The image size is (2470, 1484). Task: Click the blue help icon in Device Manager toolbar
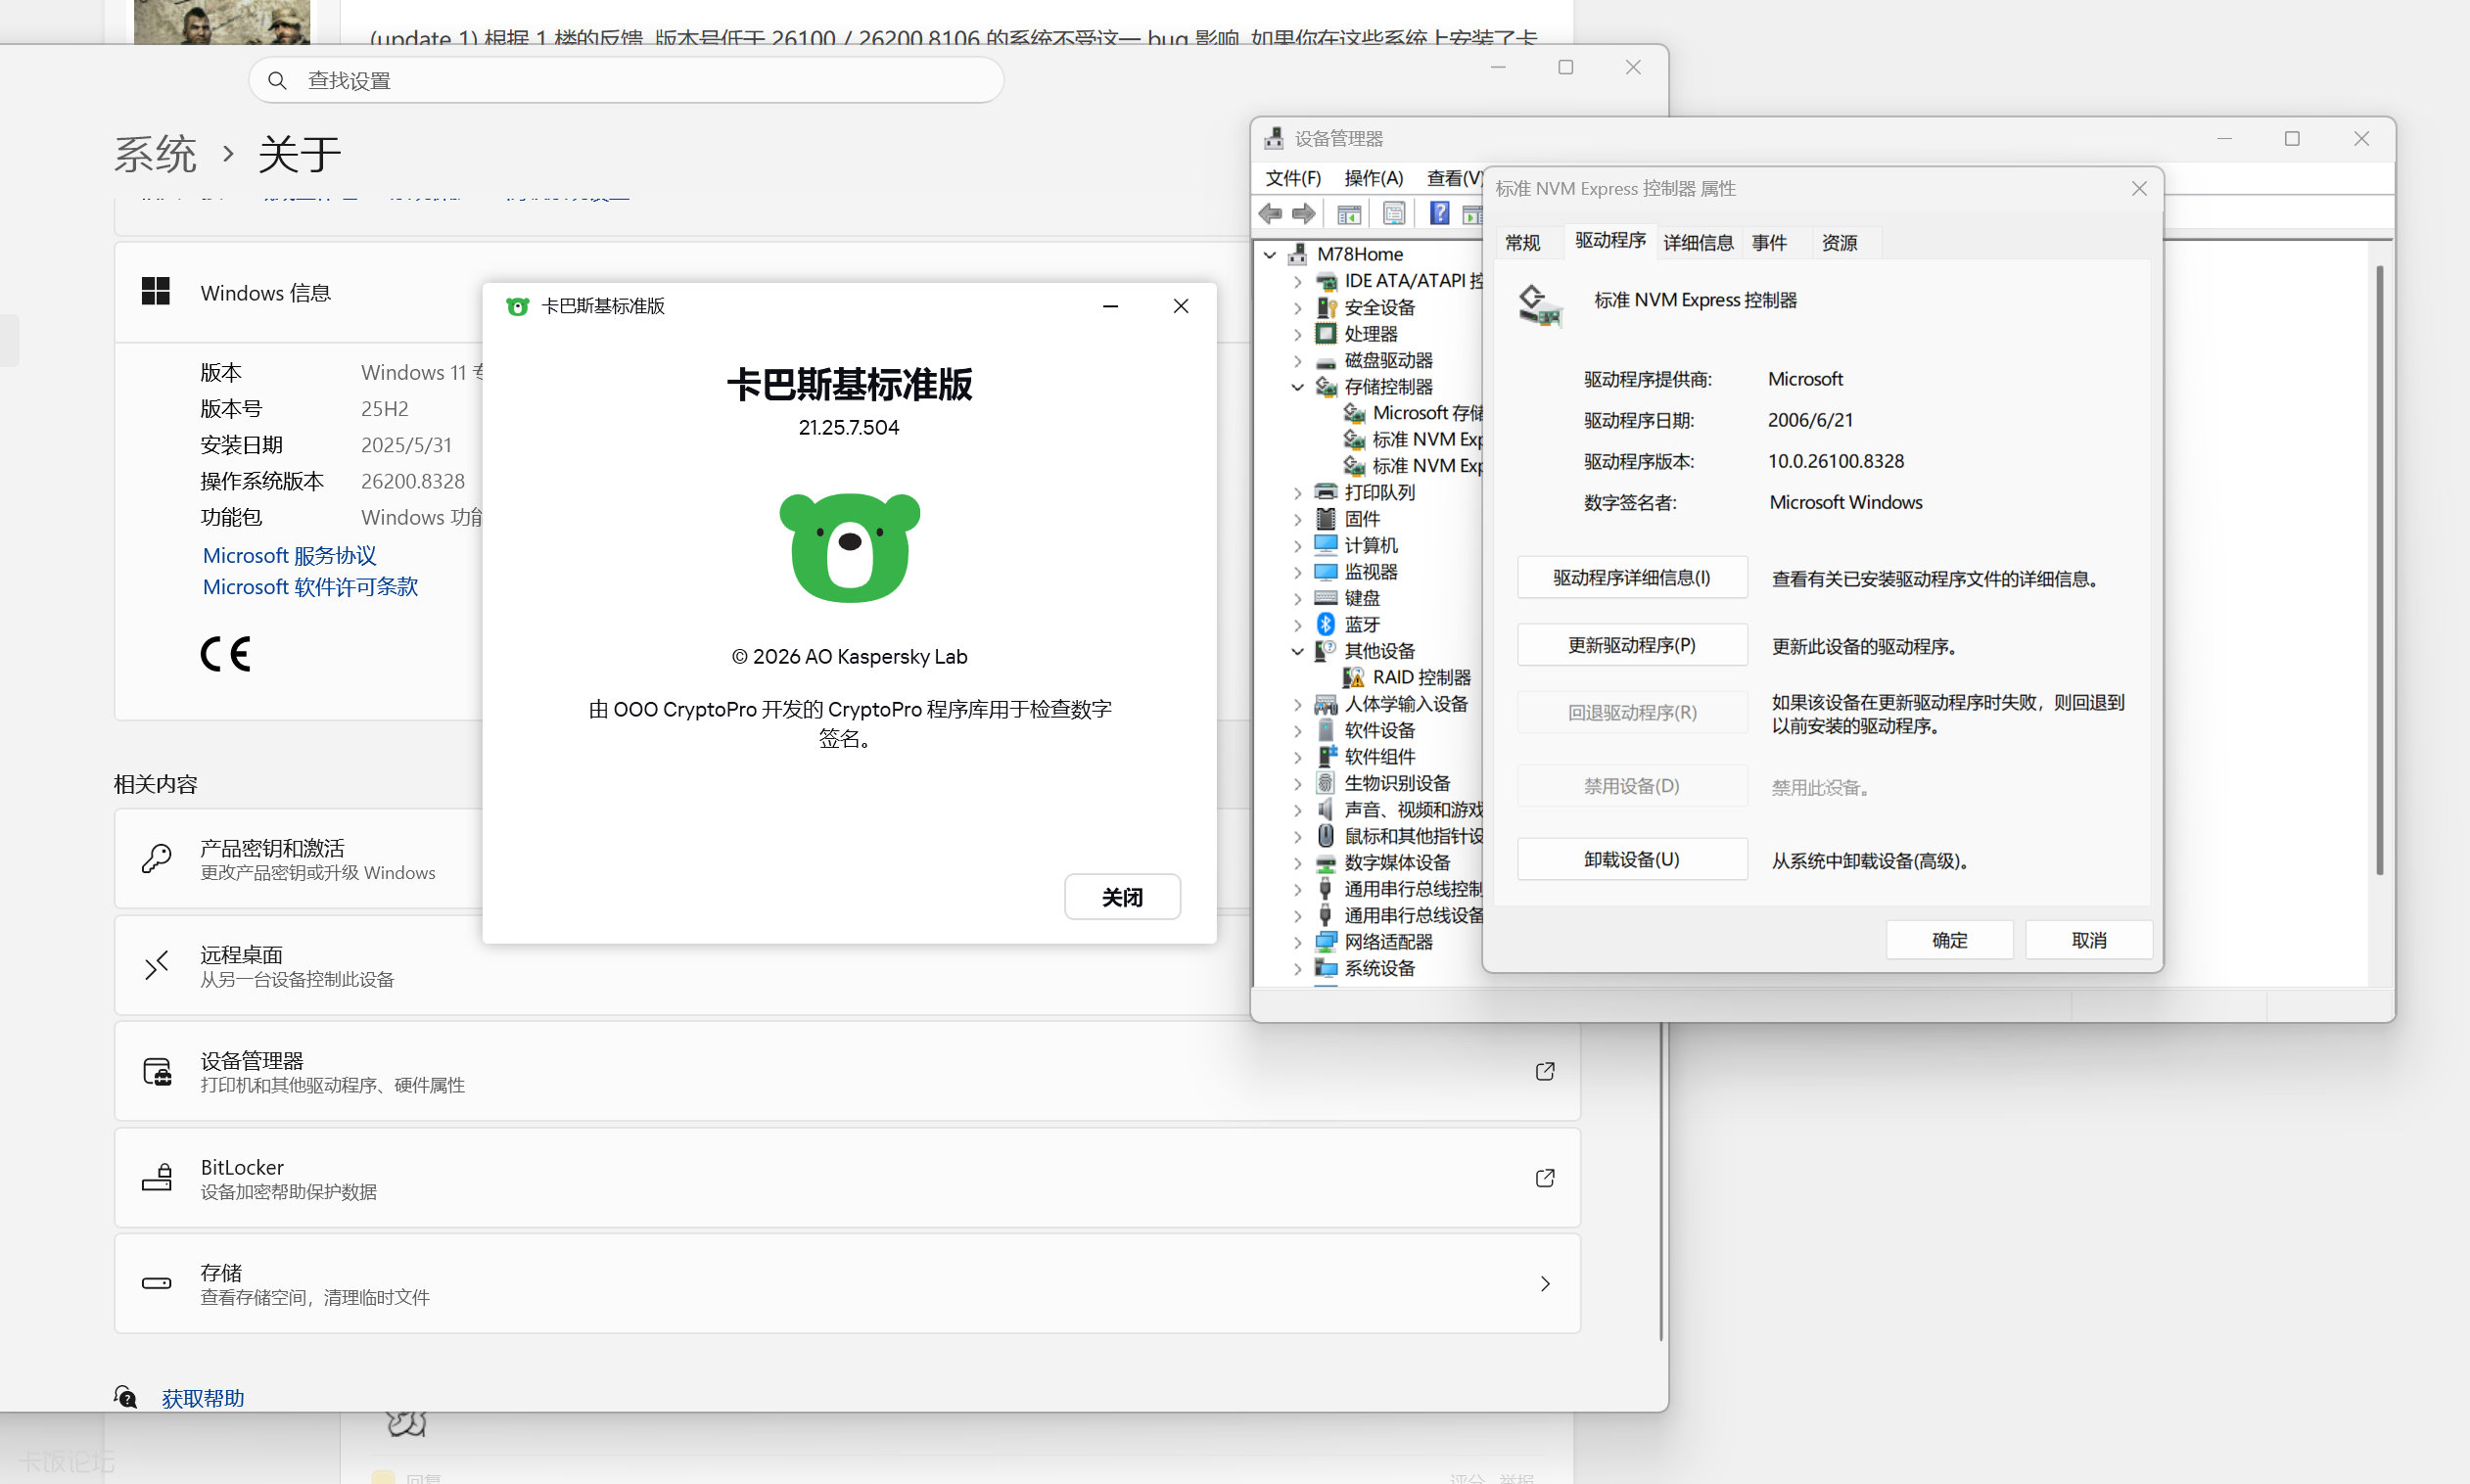coord(1439,213)
